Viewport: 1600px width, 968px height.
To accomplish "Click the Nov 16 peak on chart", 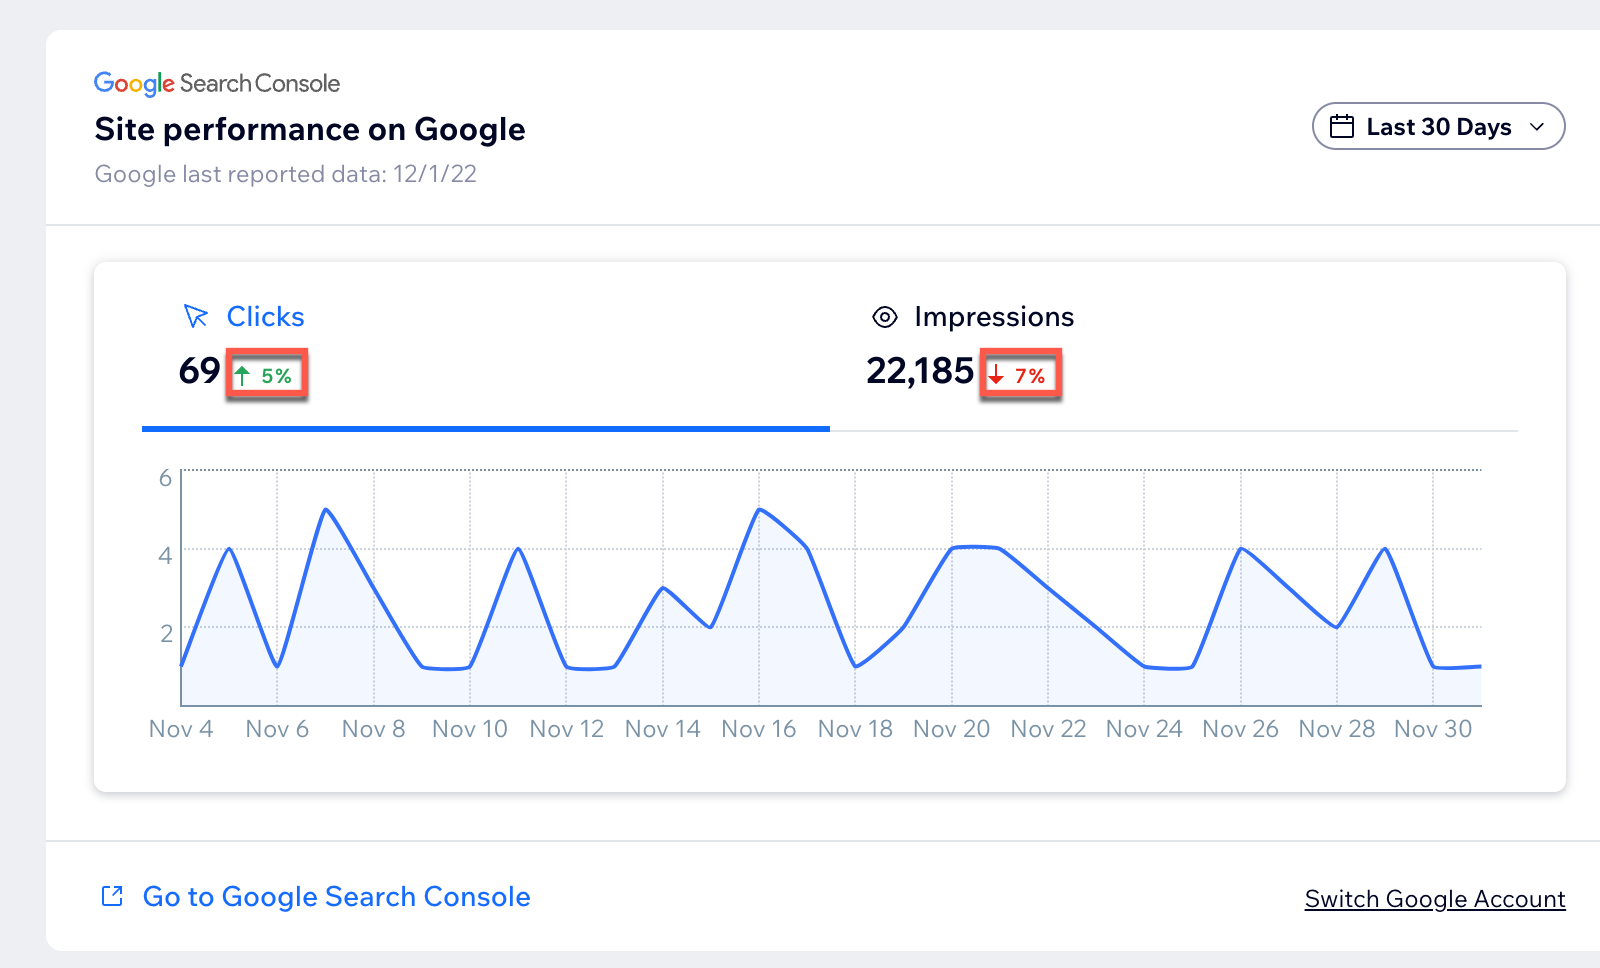I will coord(760,510).
